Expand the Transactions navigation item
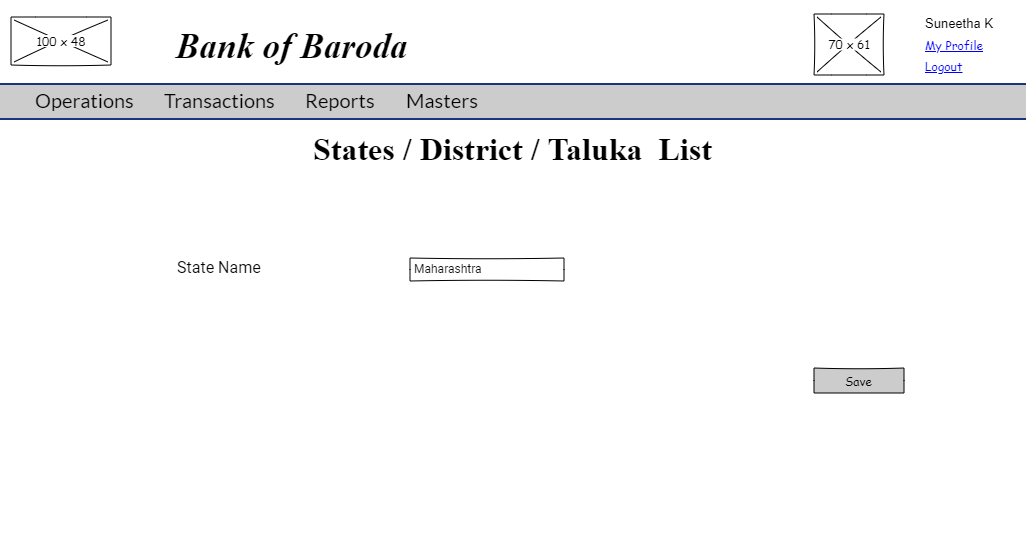The height and width of the screenshot is (545, 1026). coord(219,101)
